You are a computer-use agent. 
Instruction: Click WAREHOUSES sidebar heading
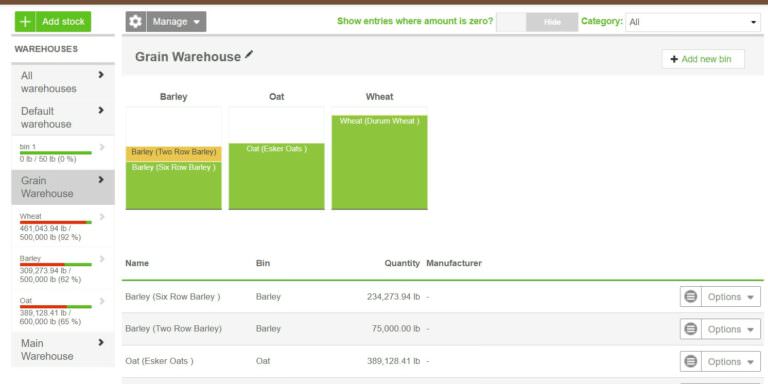click(46, 49)
